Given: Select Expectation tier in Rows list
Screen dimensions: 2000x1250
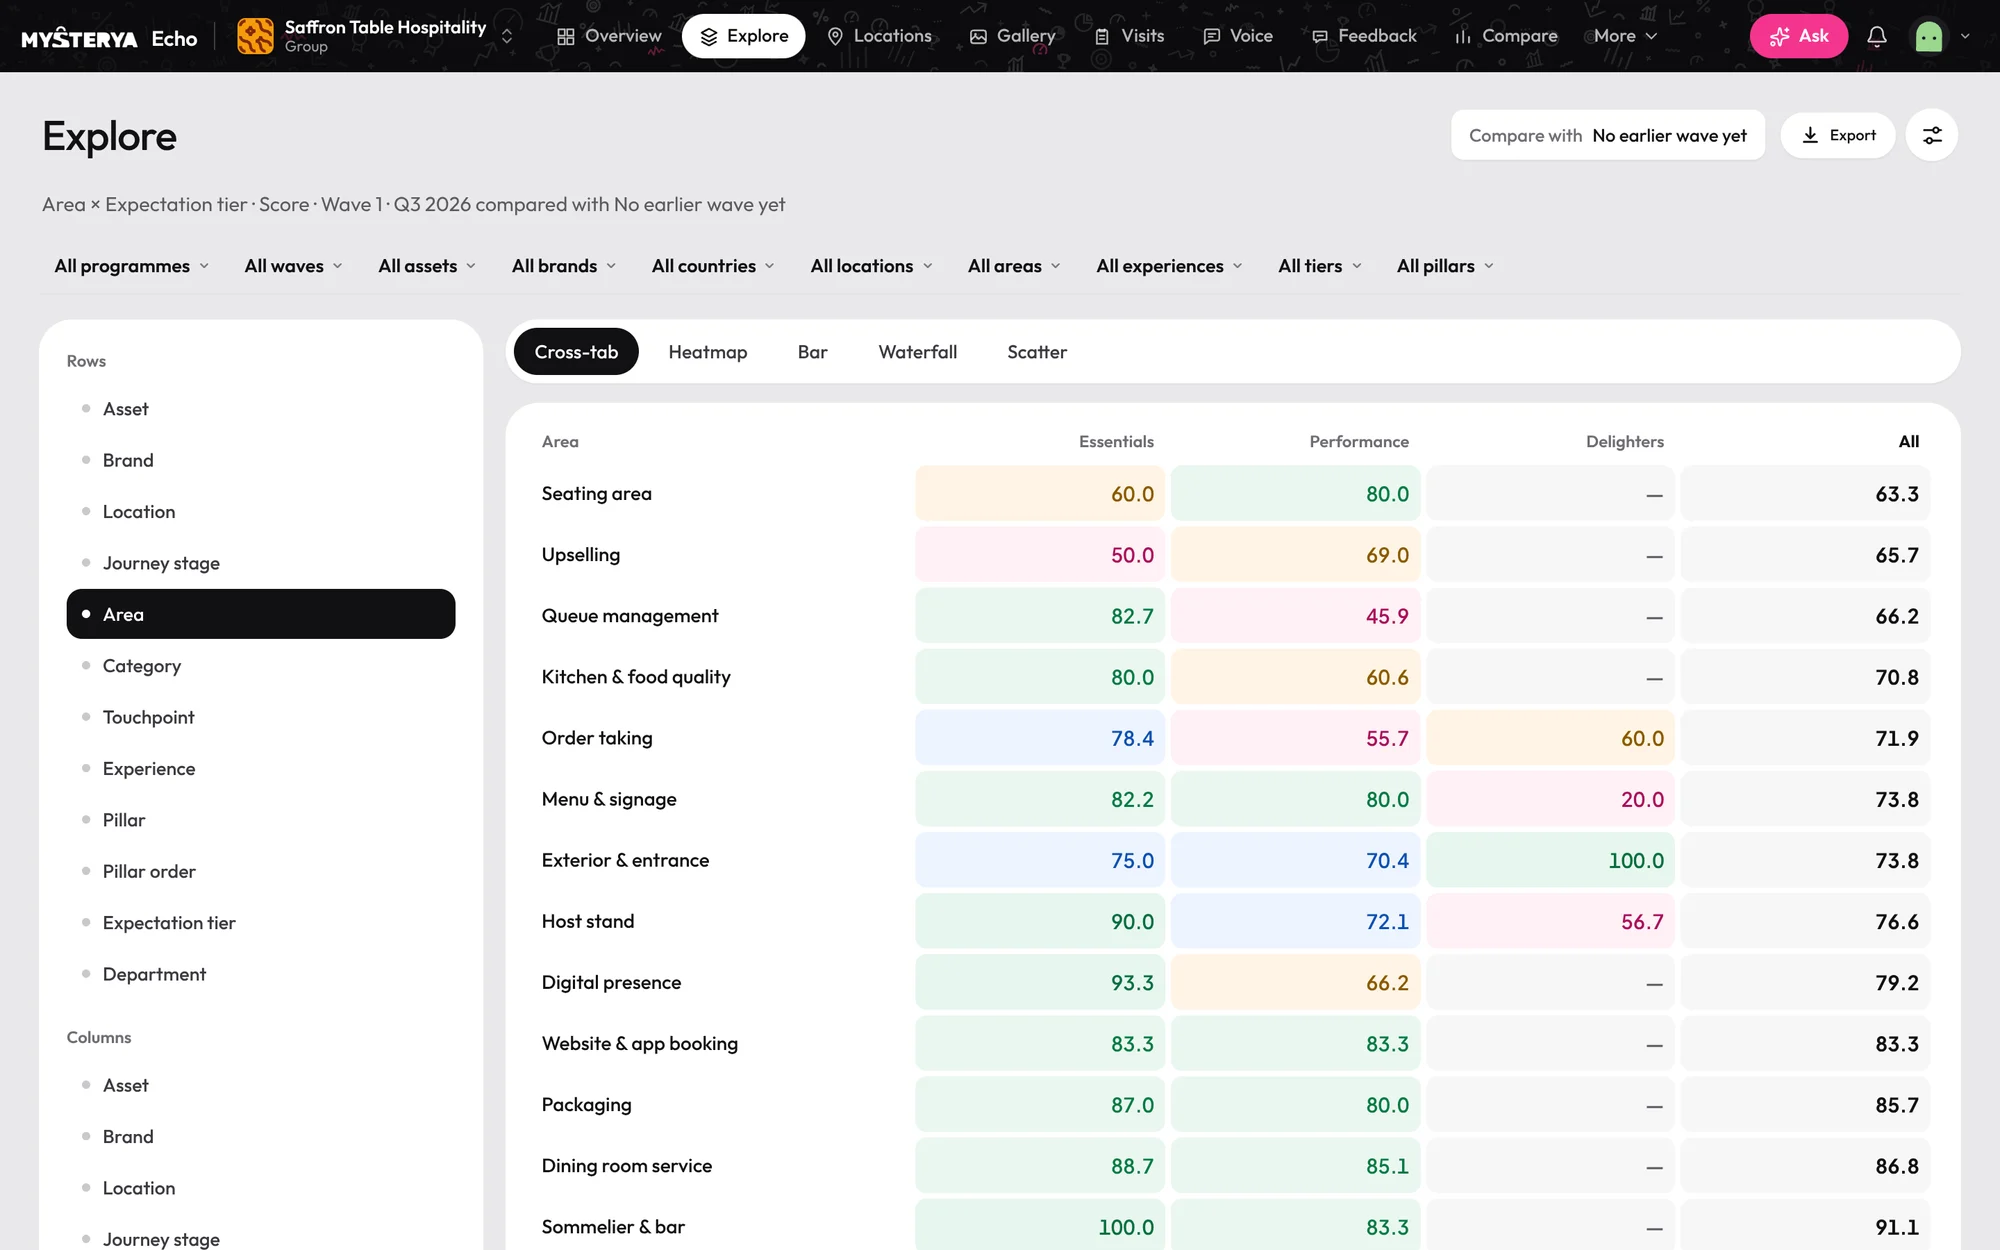Looking at the screenshot, I should [261, 922].
